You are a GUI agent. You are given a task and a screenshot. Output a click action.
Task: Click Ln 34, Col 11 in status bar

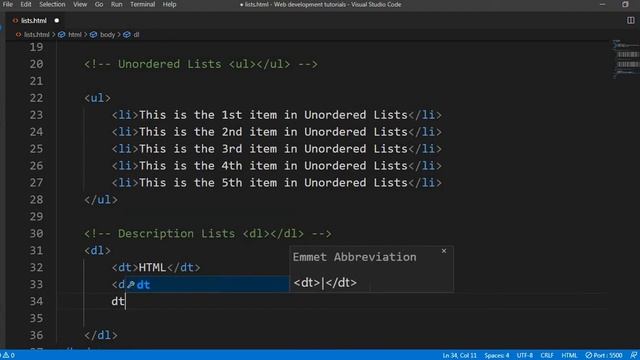point(459,355)
